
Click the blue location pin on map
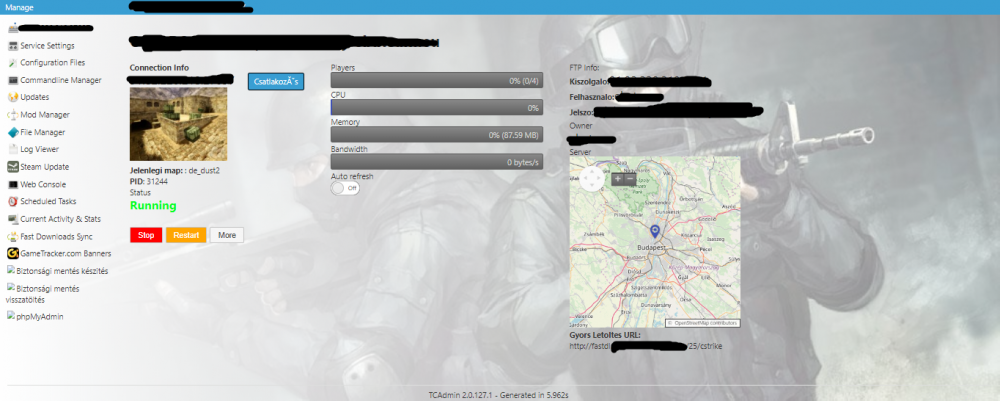click(x=654, y=231)
